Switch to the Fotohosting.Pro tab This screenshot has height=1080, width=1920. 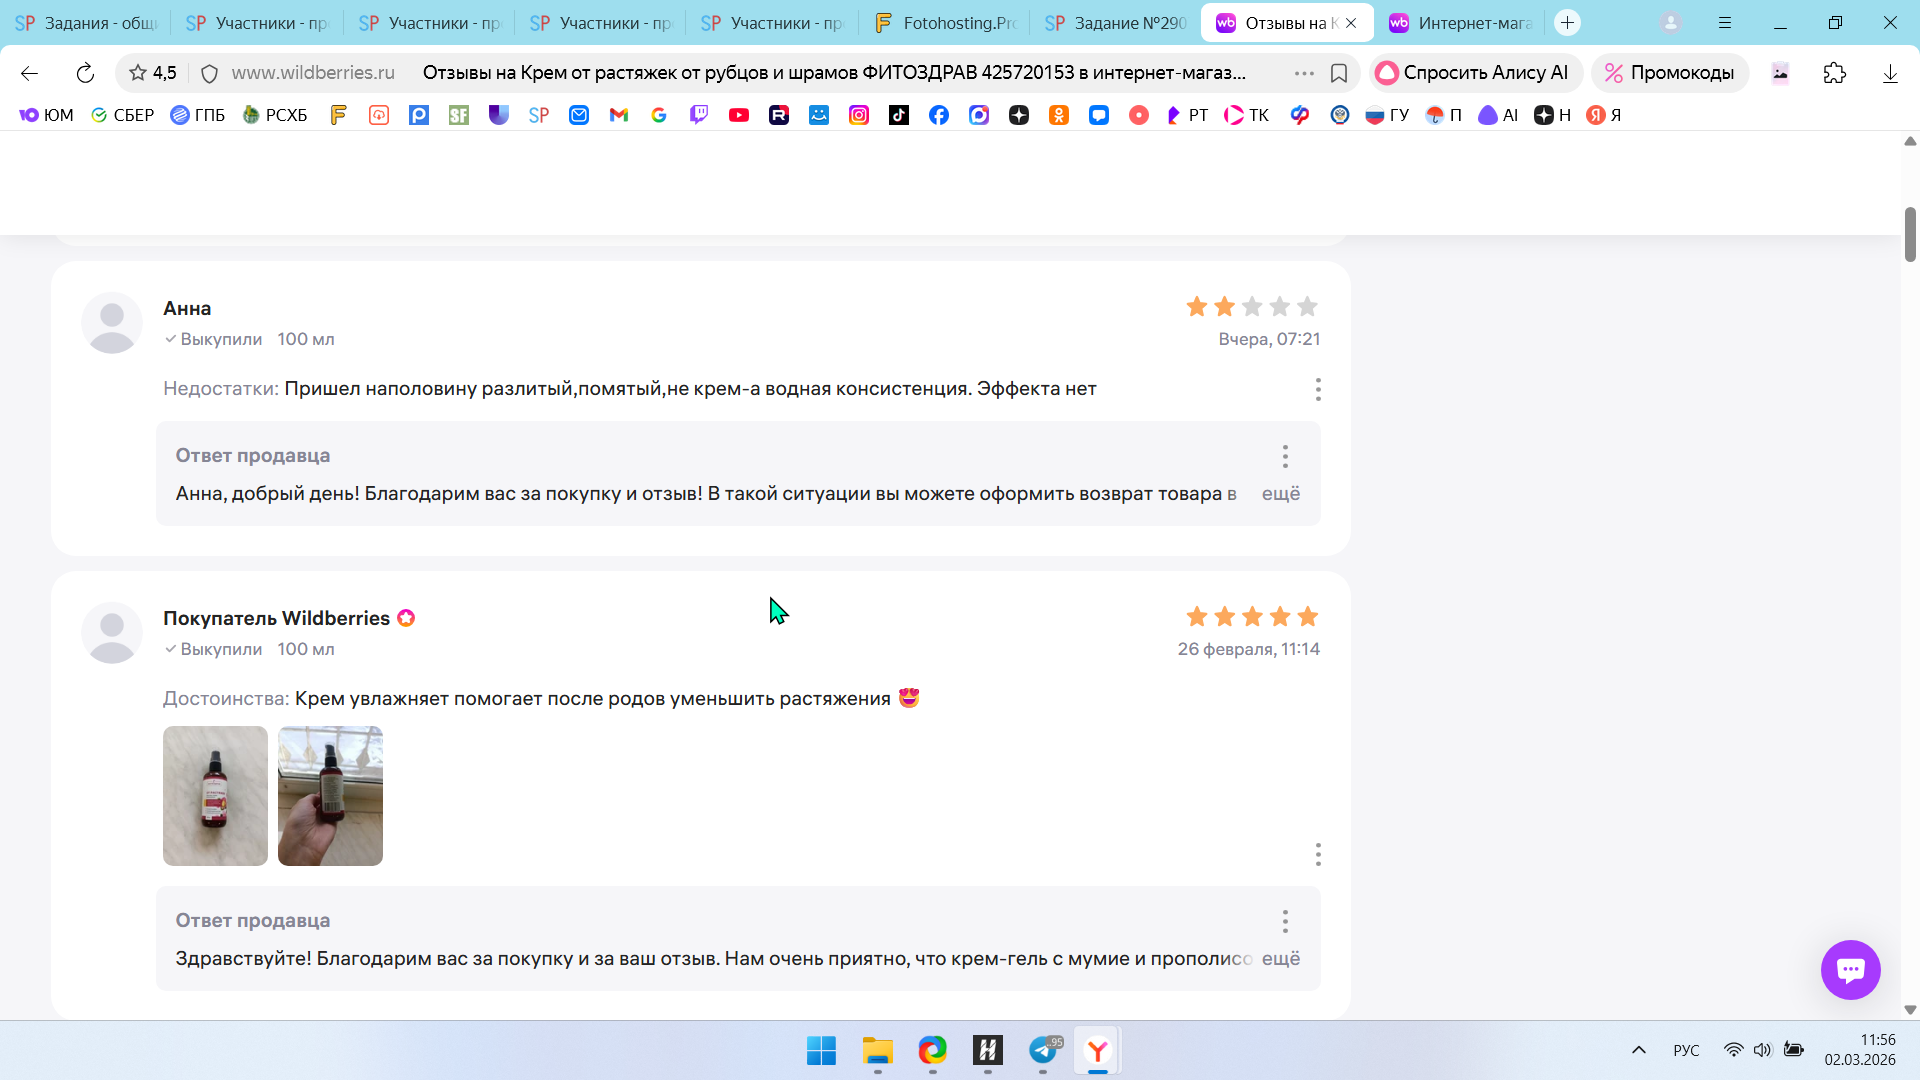[944, 23]
